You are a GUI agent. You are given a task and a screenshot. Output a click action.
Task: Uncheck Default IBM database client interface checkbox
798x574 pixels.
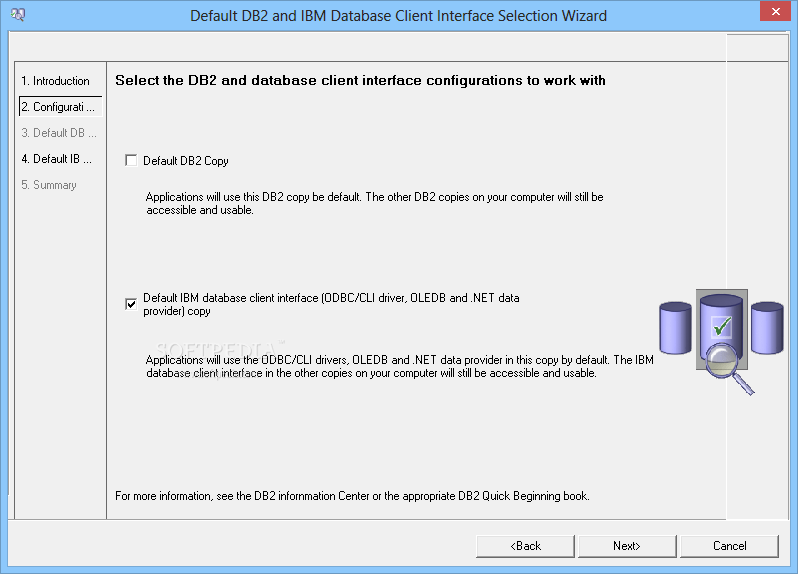[x=131, y=304]
